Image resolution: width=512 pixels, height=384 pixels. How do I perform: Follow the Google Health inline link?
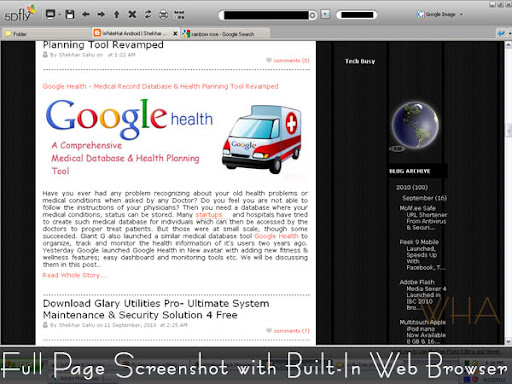tap(276, 236)
